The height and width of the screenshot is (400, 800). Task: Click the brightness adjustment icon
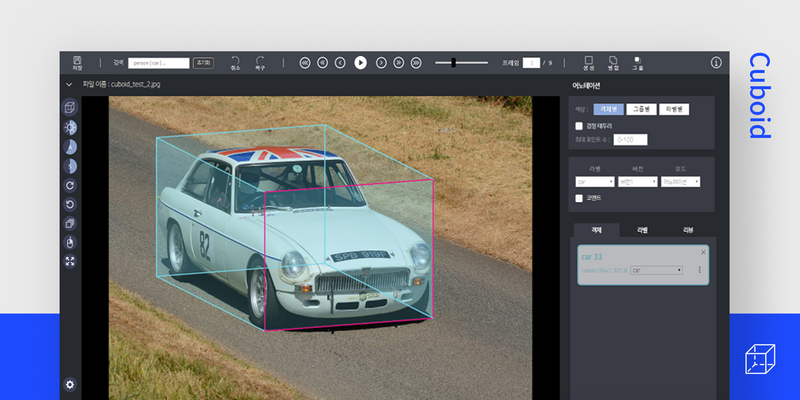(x=70, y=127)
